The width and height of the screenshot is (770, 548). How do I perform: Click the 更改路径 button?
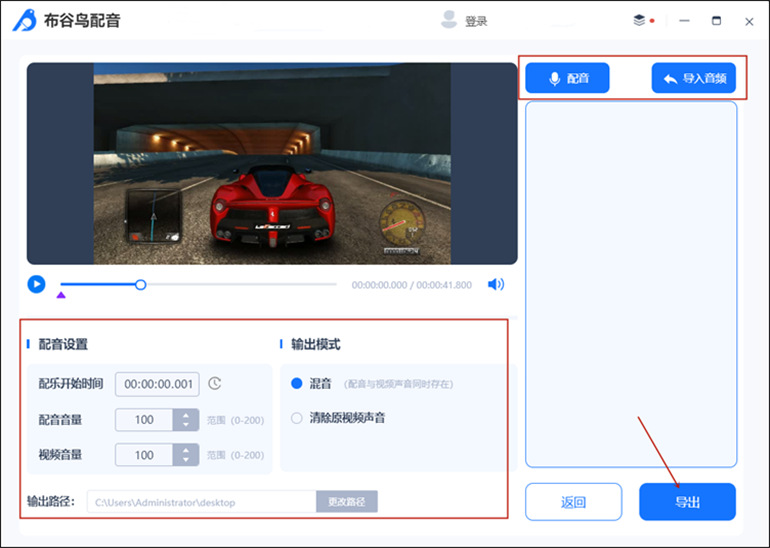click(347, 502)
